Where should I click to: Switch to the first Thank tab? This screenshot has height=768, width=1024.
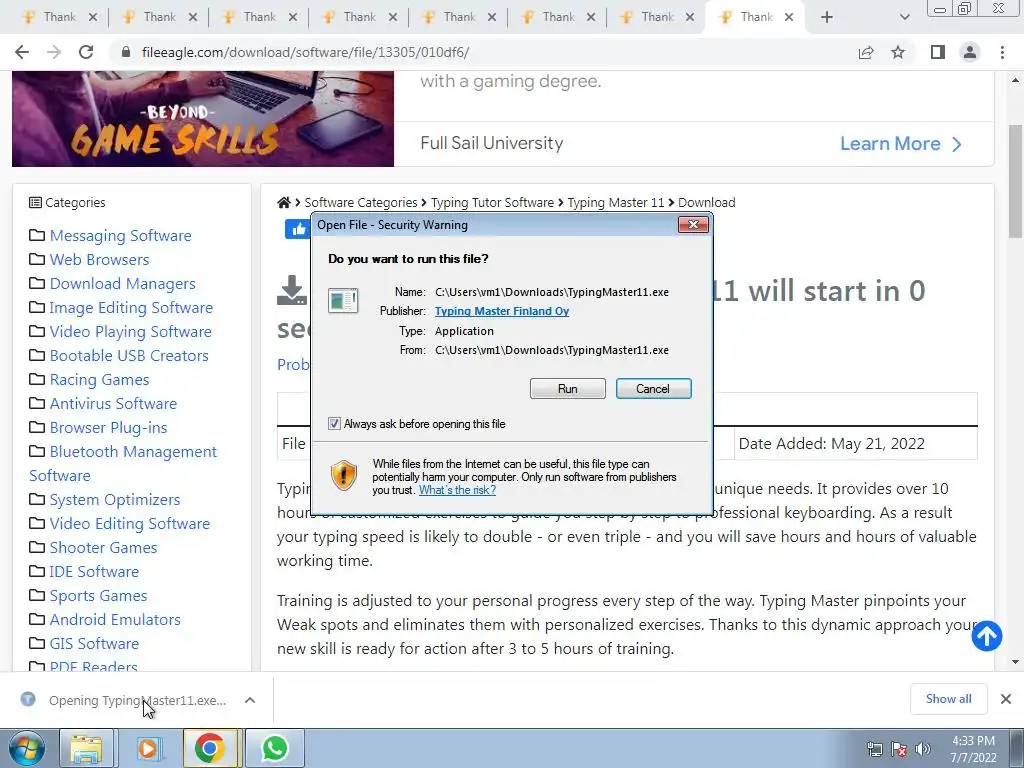(59, 17)
